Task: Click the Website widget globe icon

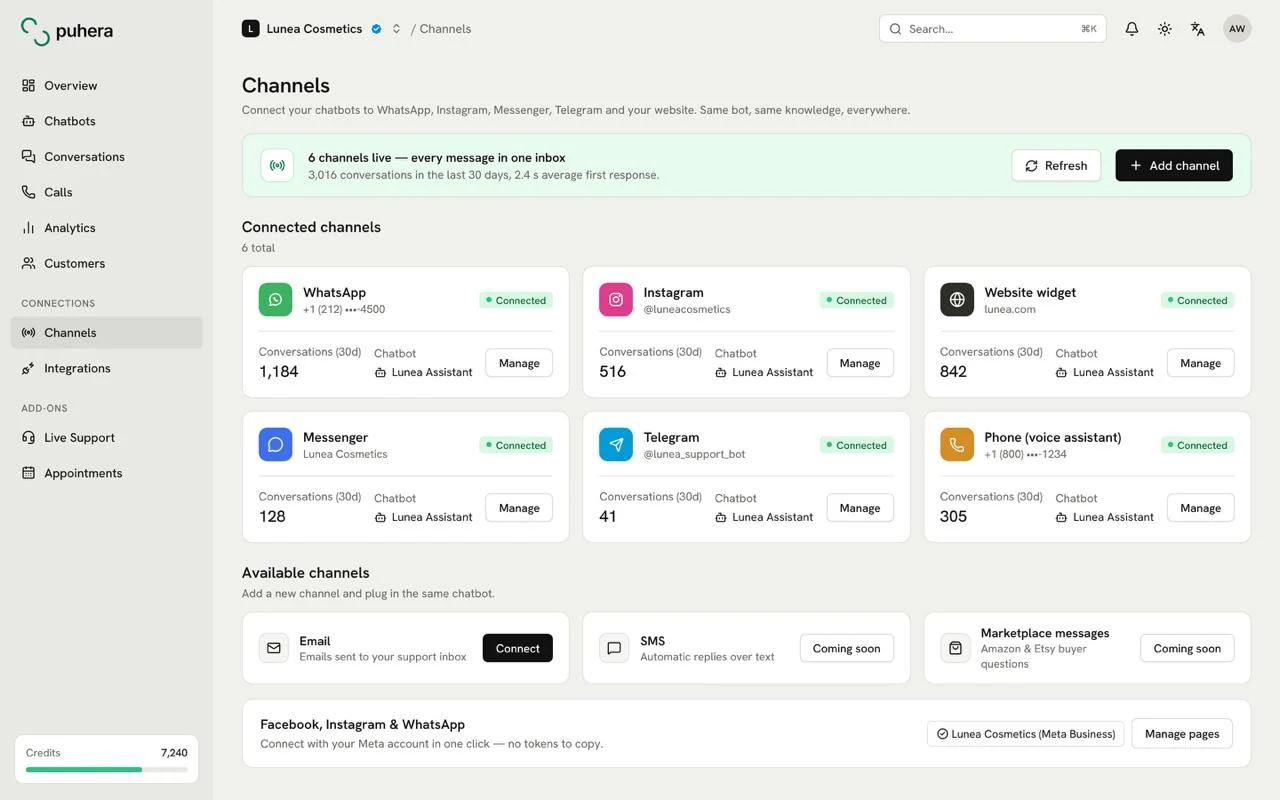Action: pos(957,300)
